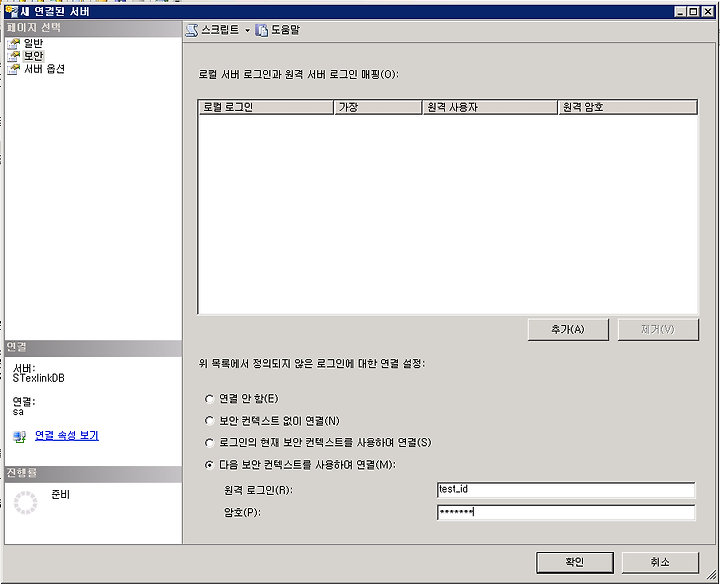Viewport: 720px width, 584px height.
Task: Click the STexlinkDB server name text
Action: (39, 379)
